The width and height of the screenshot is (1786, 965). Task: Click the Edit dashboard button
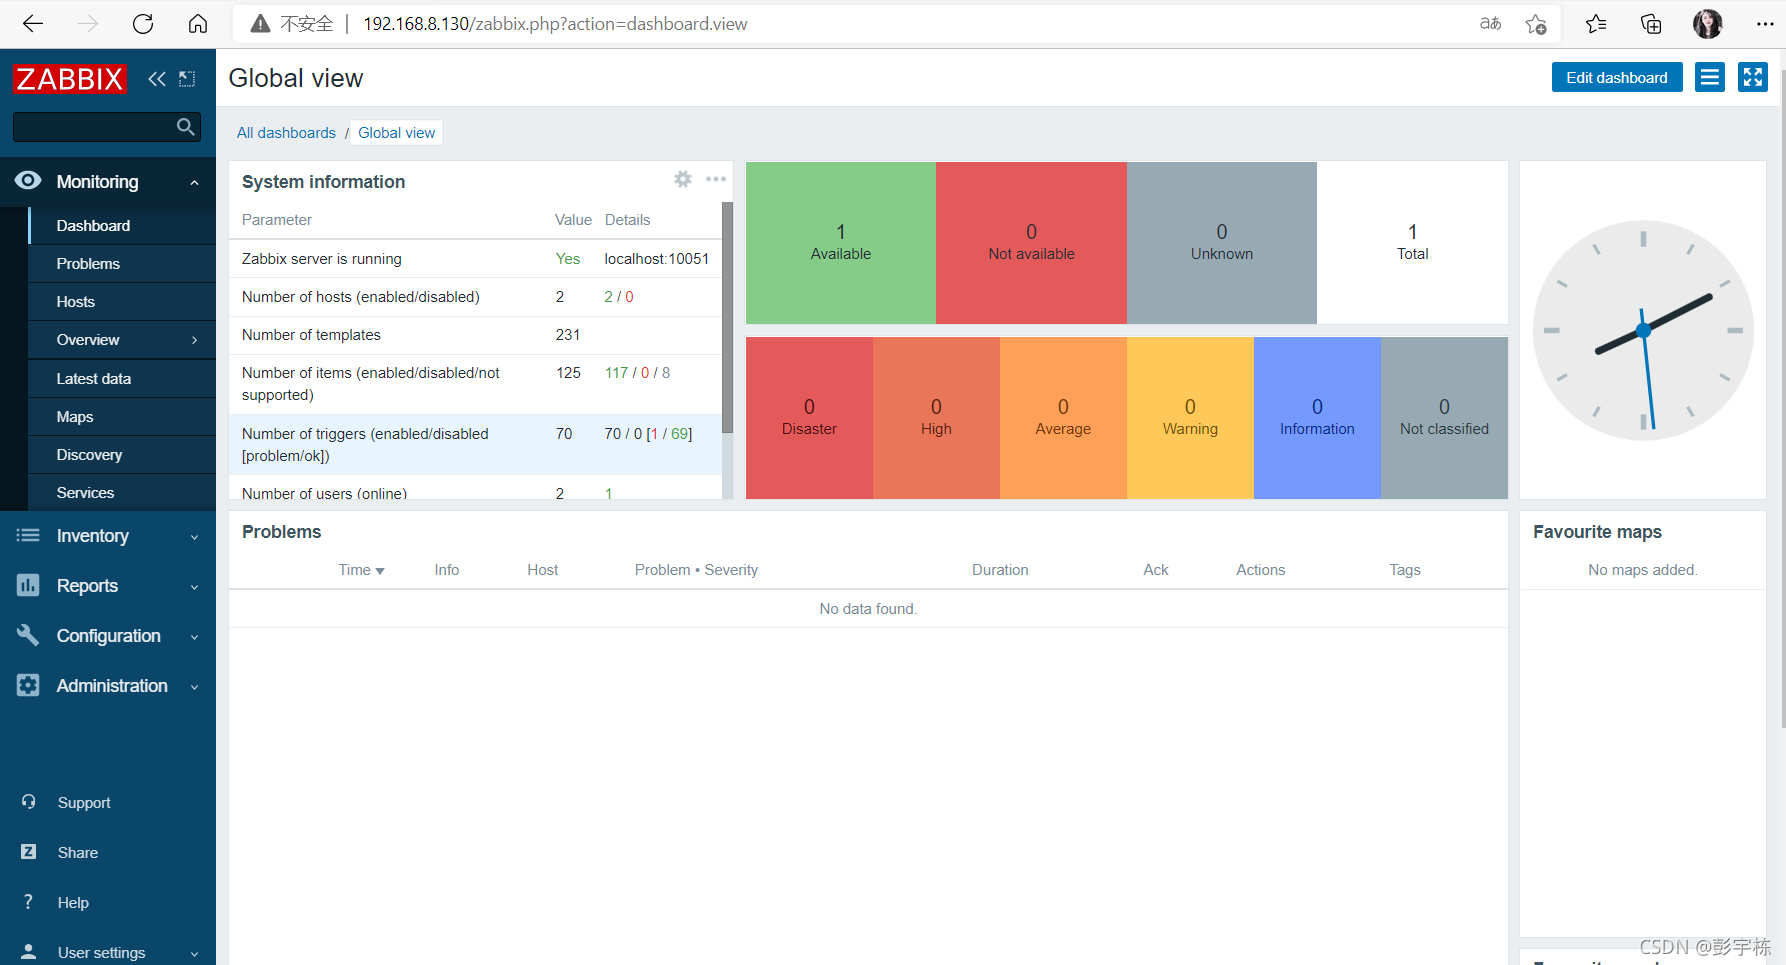pyautogui.click(x=1617, y=77)
